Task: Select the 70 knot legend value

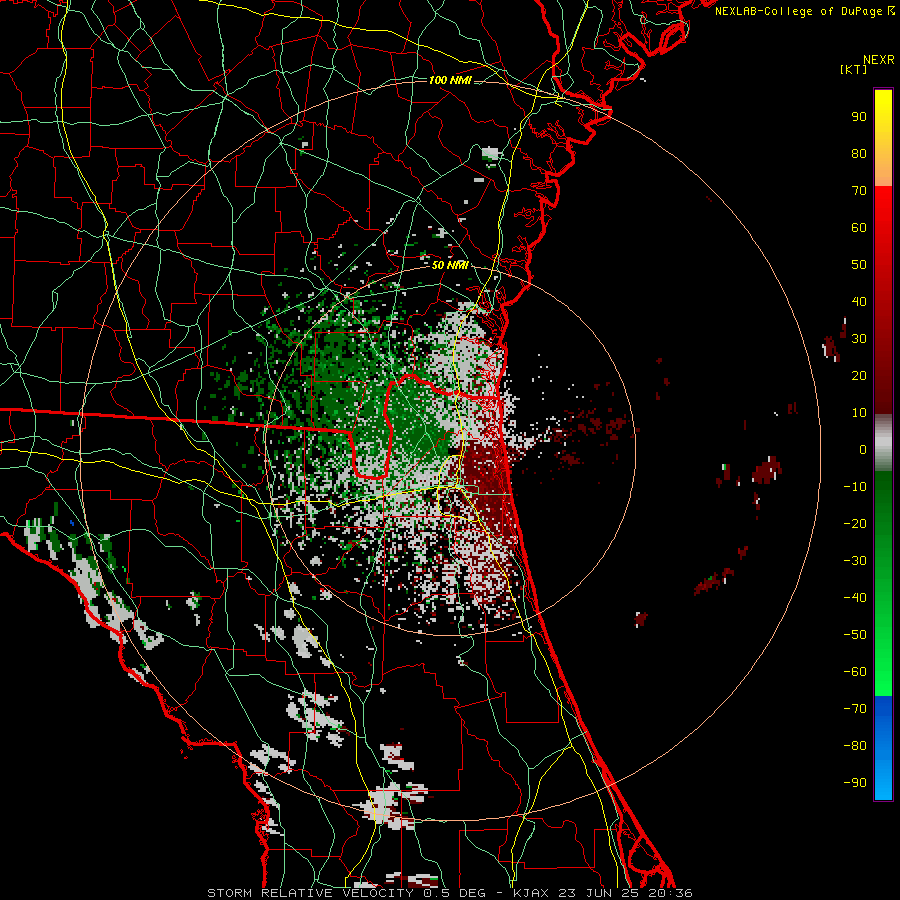Action: pos(859,191)
